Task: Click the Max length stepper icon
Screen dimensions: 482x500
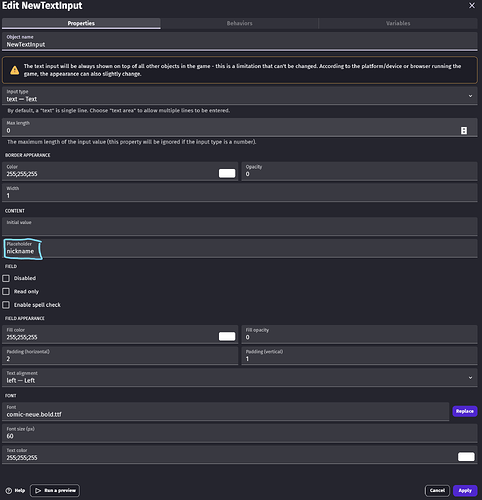Action: click(464, 130)
